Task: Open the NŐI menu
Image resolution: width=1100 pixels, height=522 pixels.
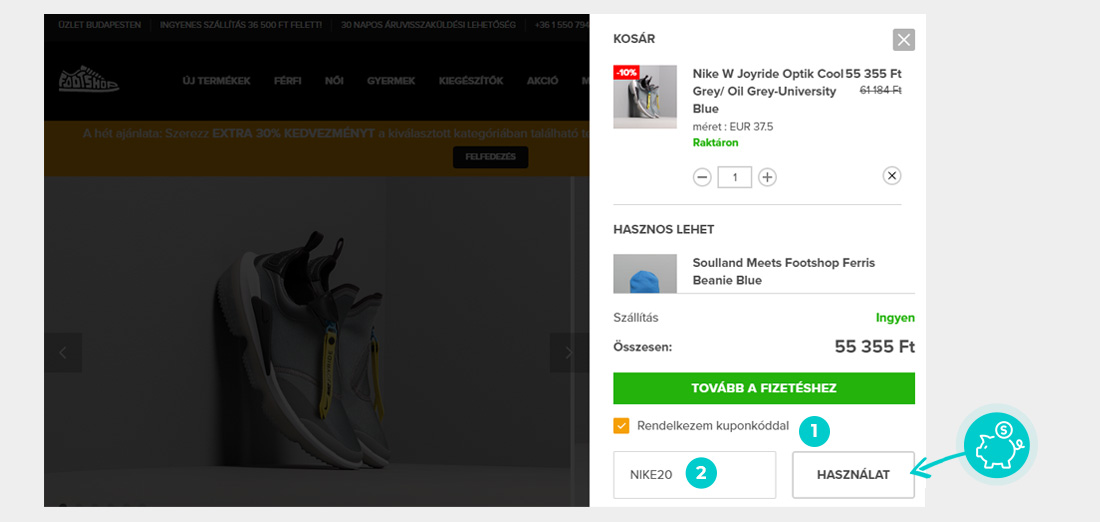Action: 334,81
